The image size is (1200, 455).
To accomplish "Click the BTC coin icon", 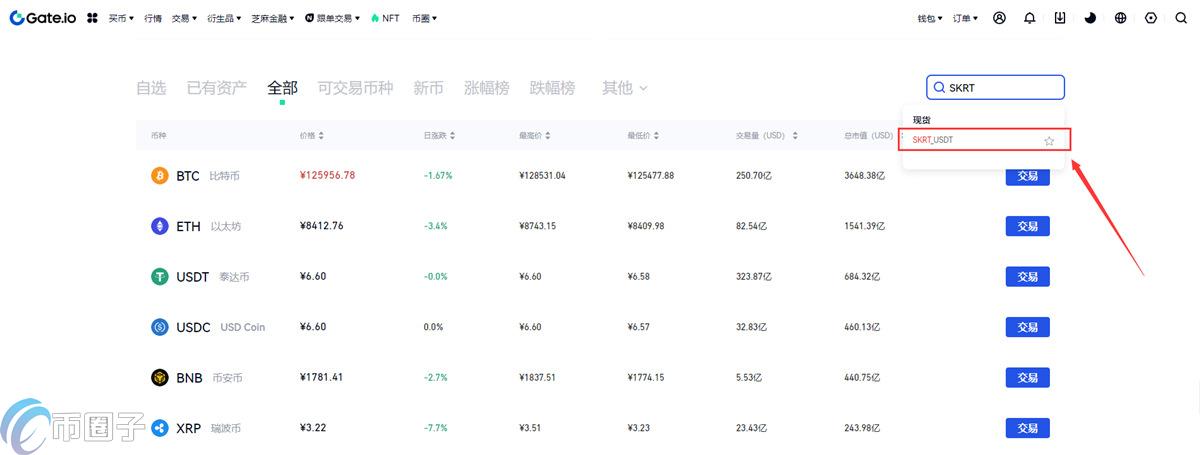I will click(159, 176).
